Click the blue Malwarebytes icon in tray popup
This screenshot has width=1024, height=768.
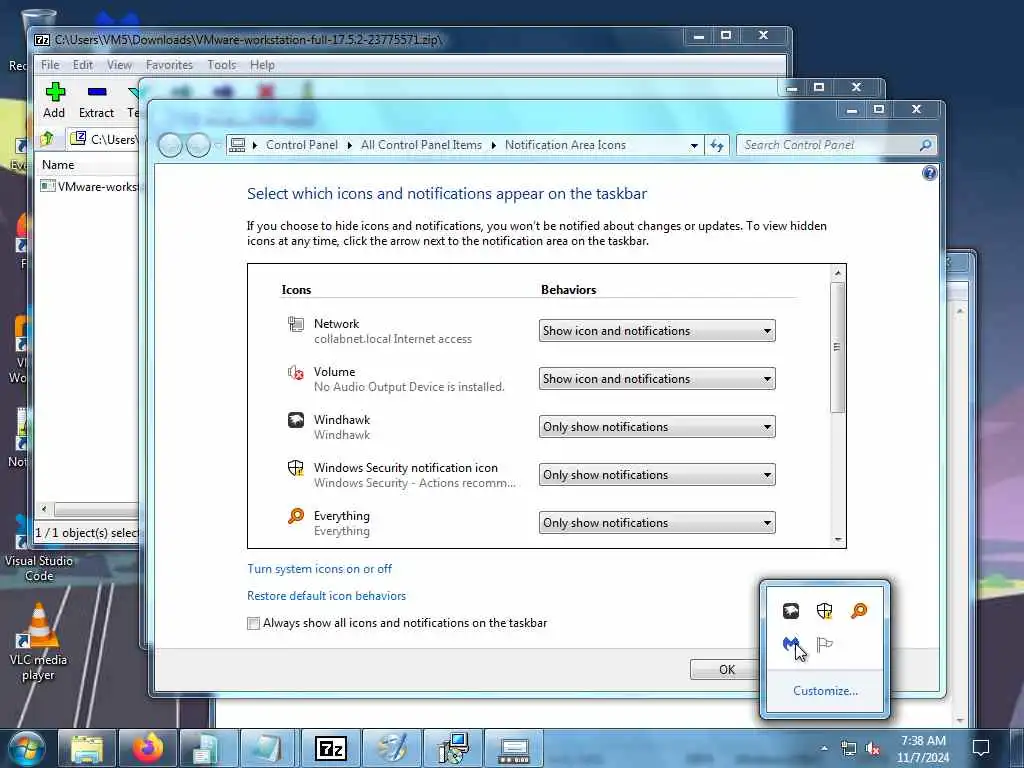(791, 645)
